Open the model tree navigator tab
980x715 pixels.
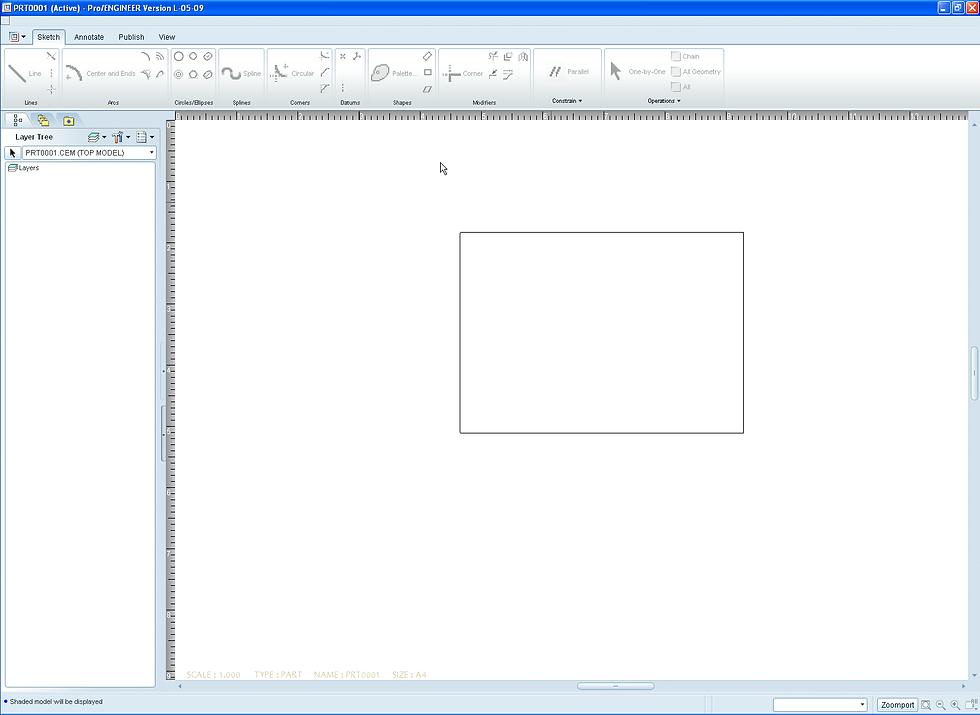pos(18,120)
